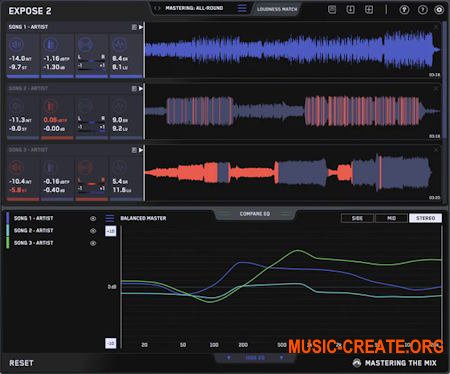
Task: Open the settings gear icon at top right
Action: pos(439,10)
